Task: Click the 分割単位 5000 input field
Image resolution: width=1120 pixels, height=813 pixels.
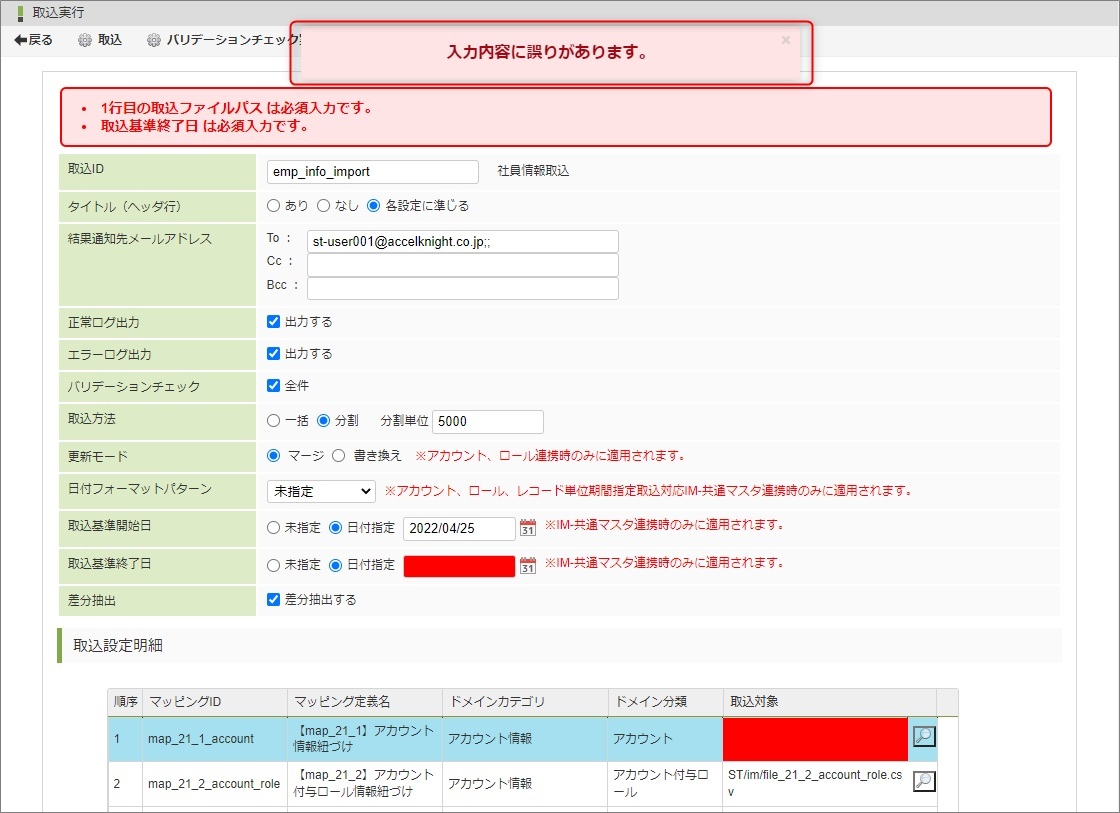Action: click(488, 421)
